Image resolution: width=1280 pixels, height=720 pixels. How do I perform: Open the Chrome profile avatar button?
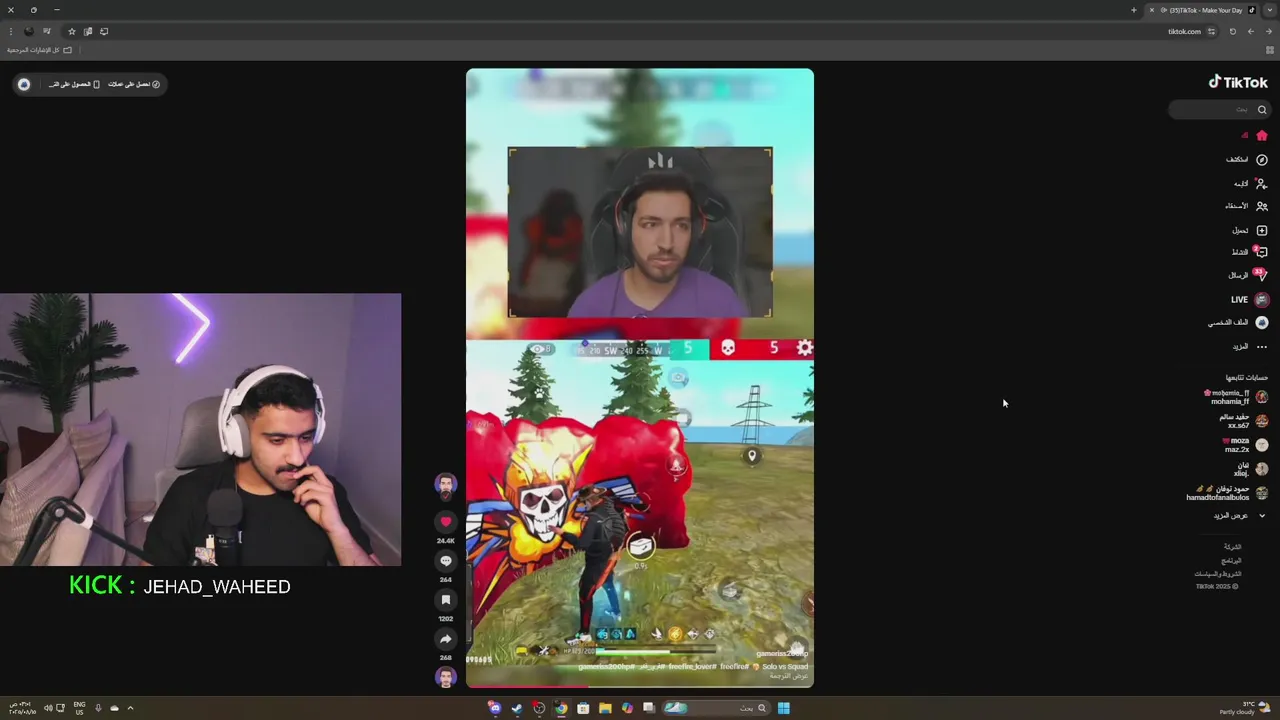tap(29, 31)
